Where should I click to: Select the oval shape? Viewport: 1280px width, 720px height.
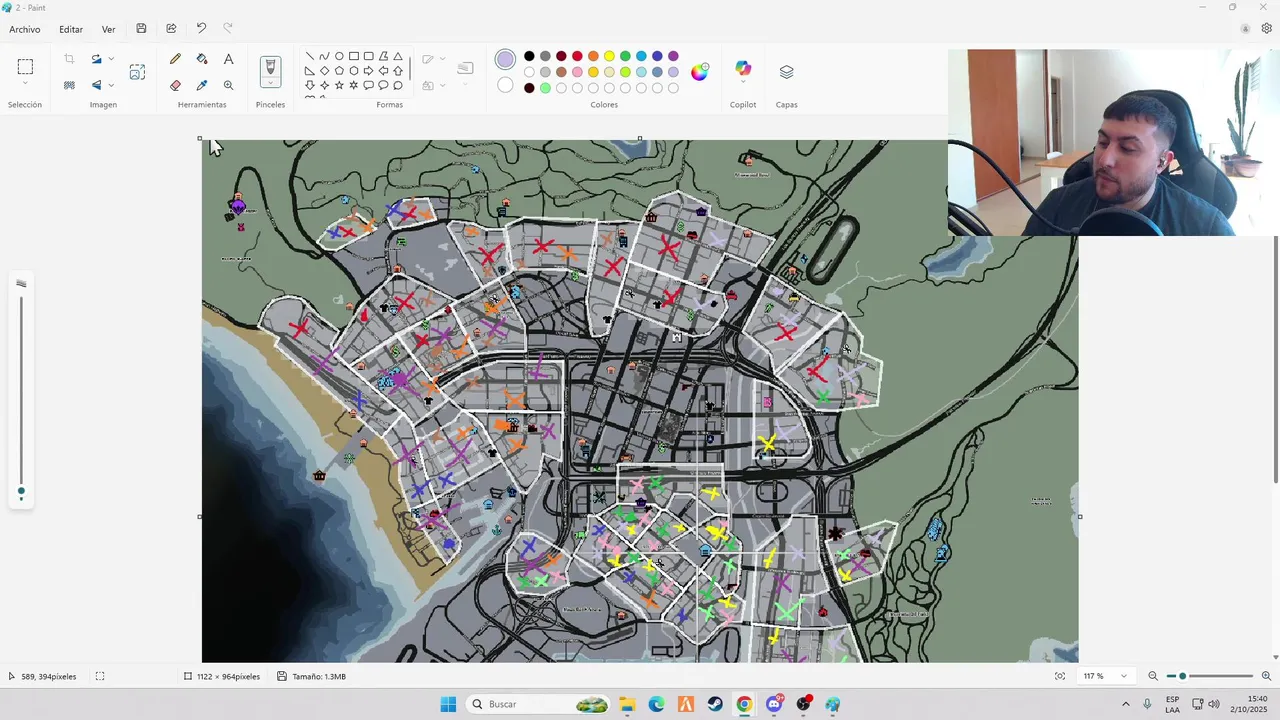tap(339, 56)
